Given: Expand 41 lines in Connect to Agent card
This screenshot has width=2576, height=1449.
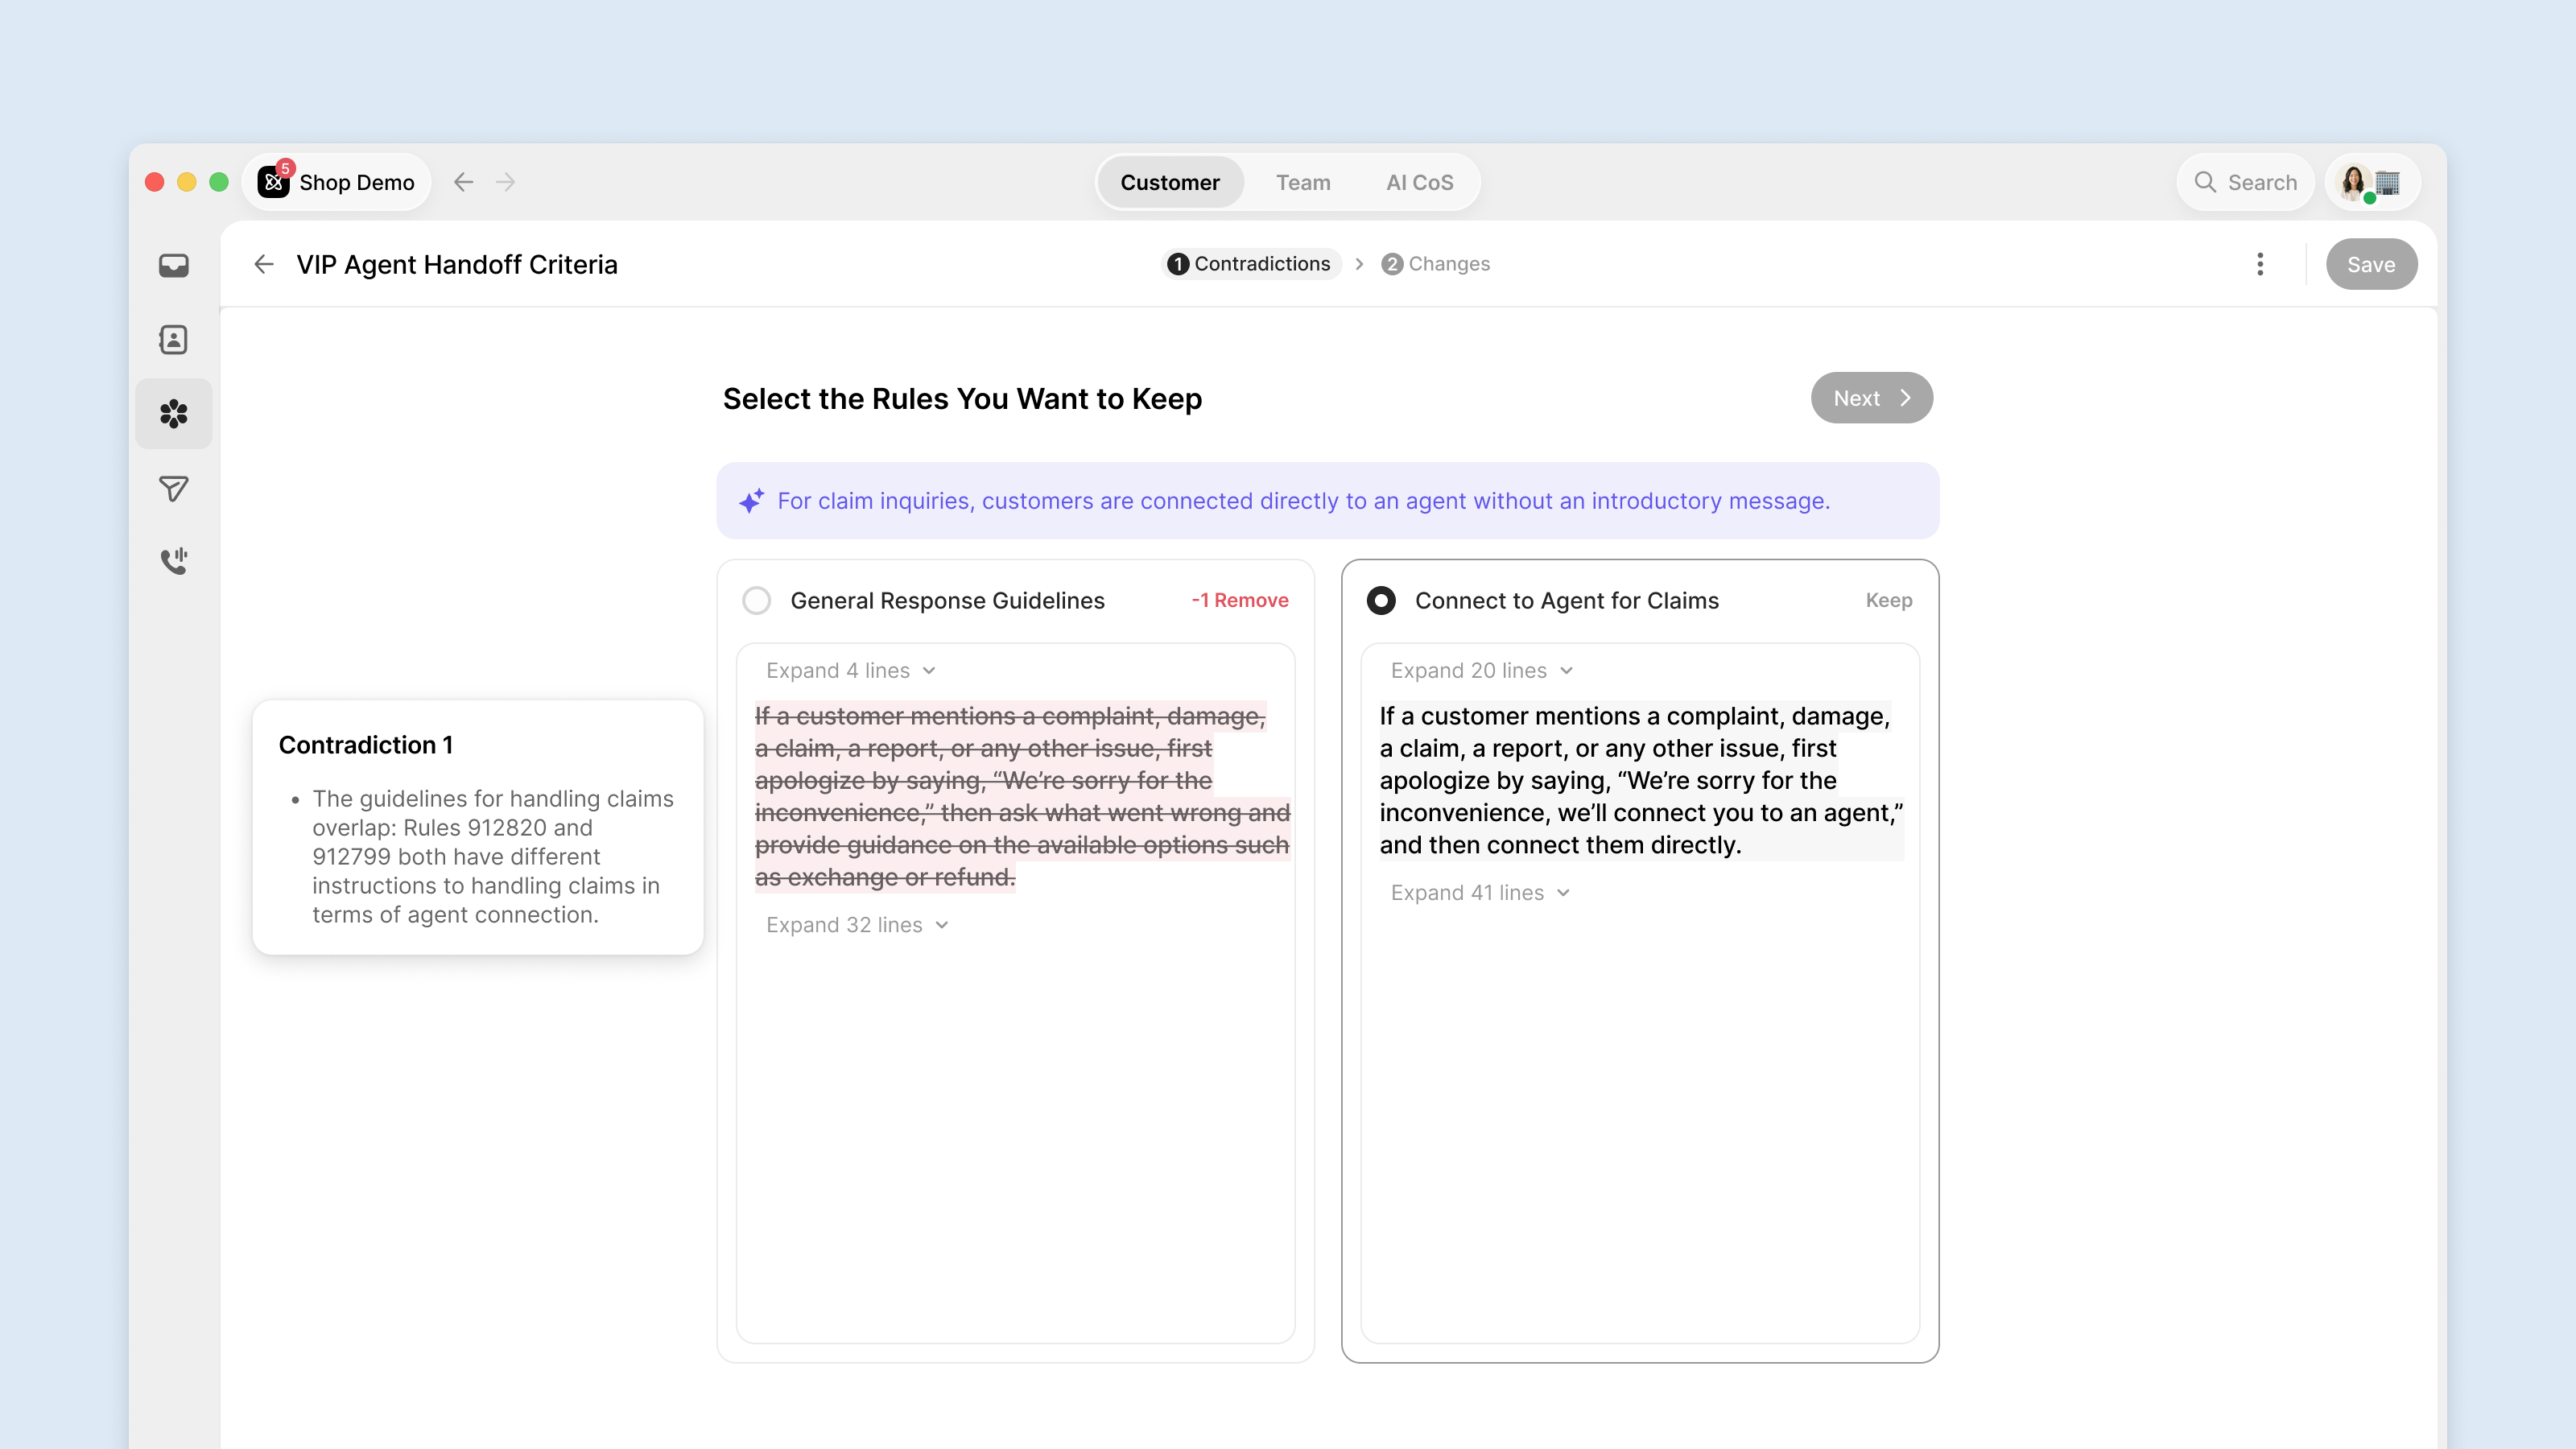Looking at the screenshot, I should tap(1481, 892).
